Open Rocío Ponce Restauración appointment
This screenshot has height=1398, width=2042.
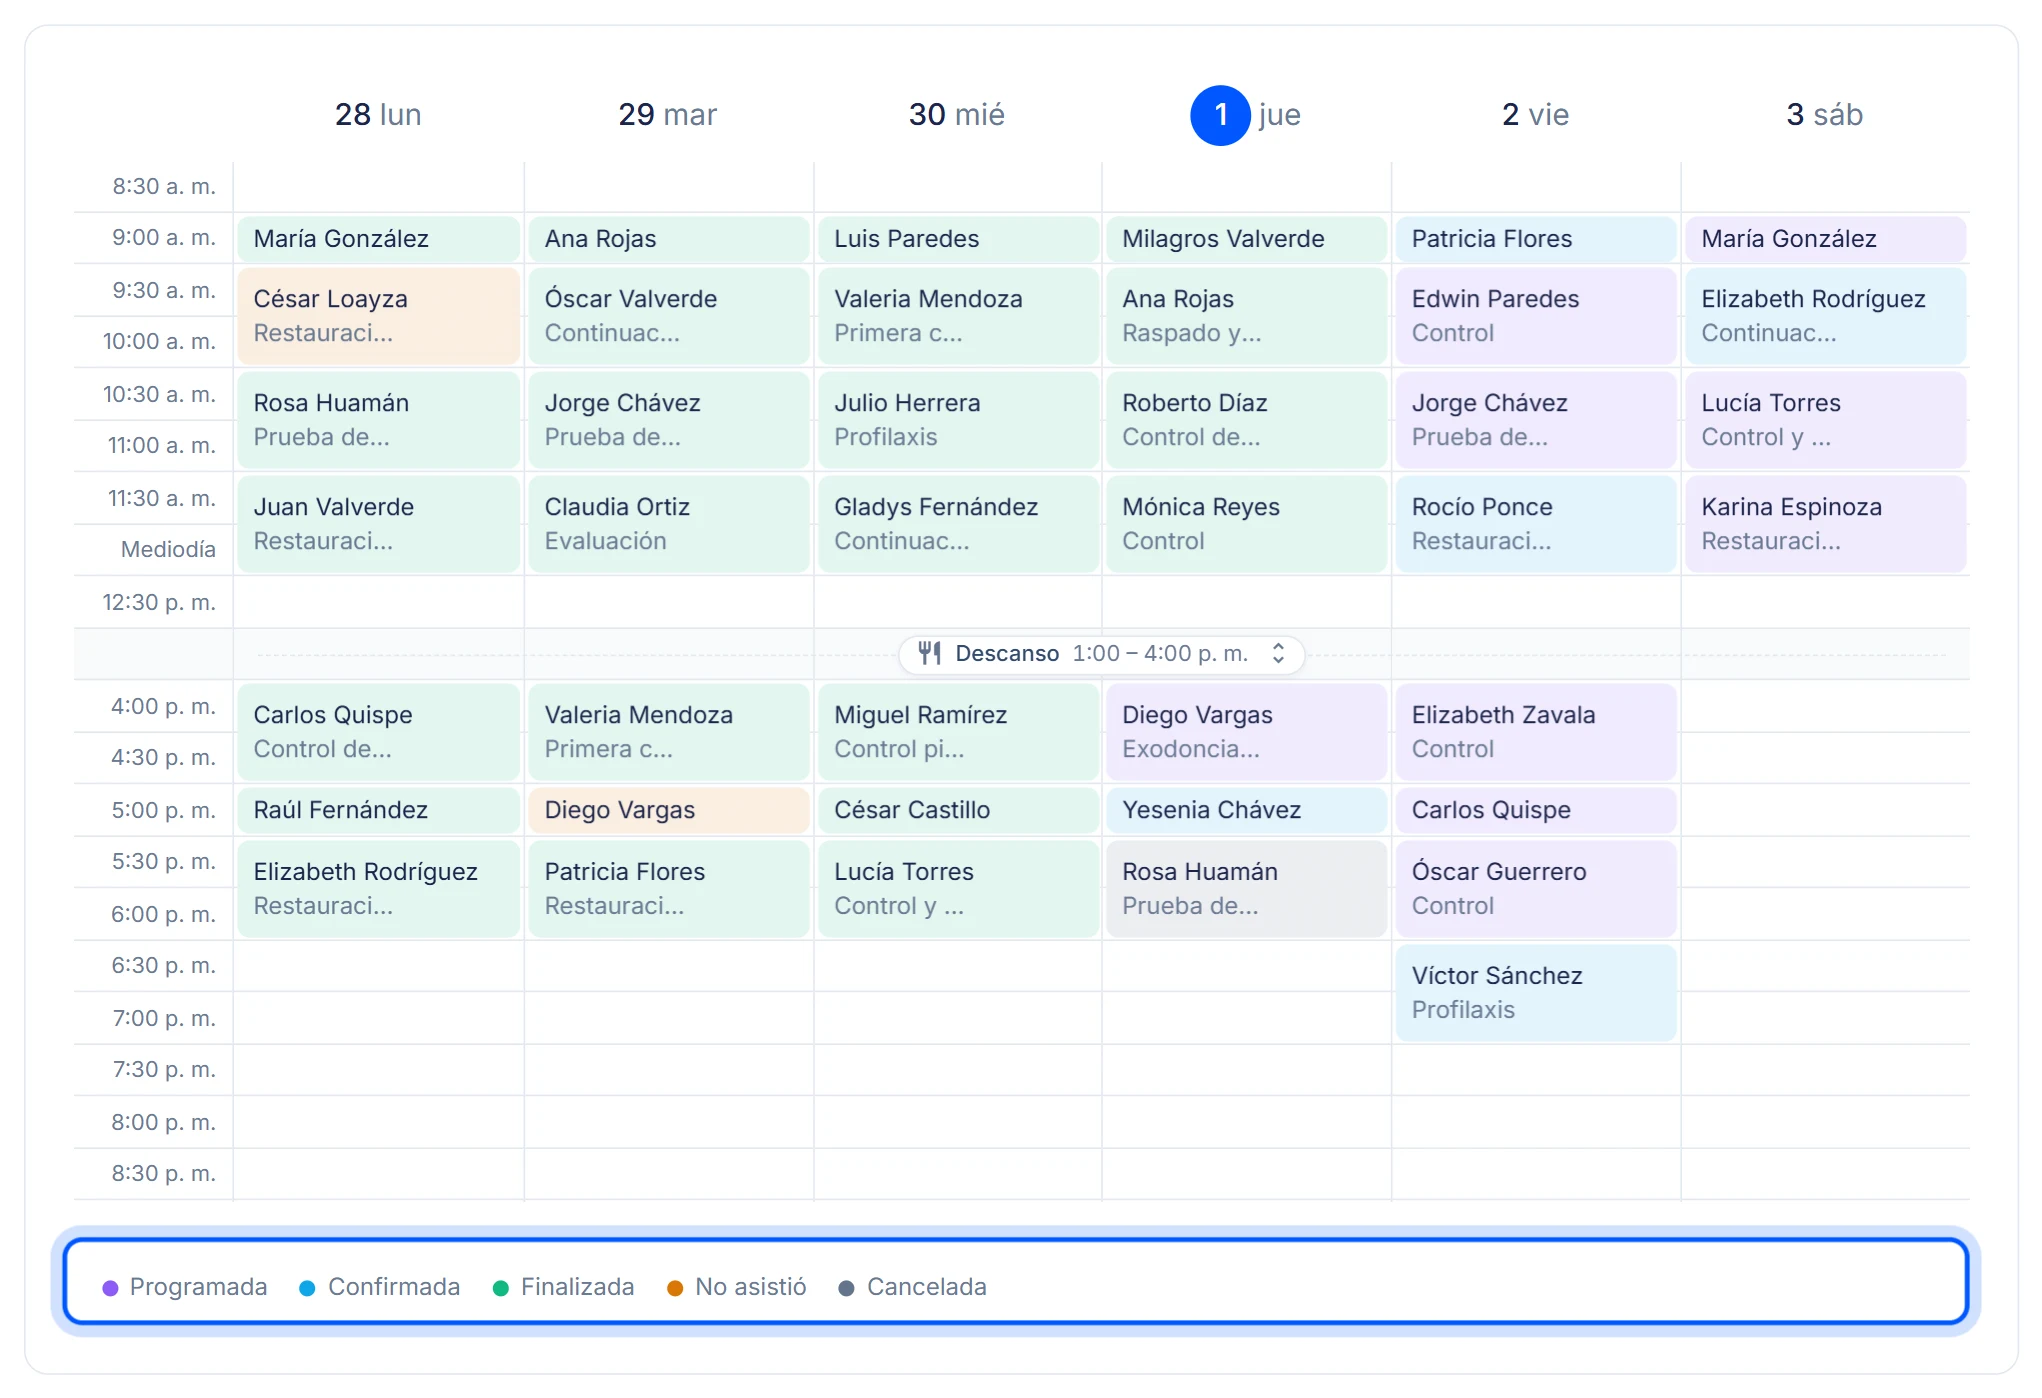coord(1536,524)
